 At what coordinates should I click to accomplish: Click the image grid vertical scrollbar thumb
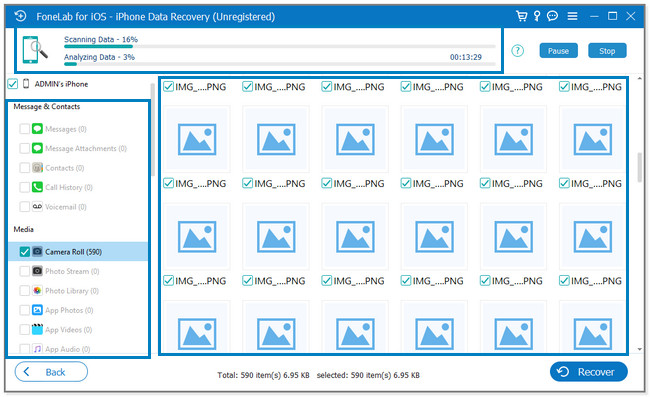[640, 167]
